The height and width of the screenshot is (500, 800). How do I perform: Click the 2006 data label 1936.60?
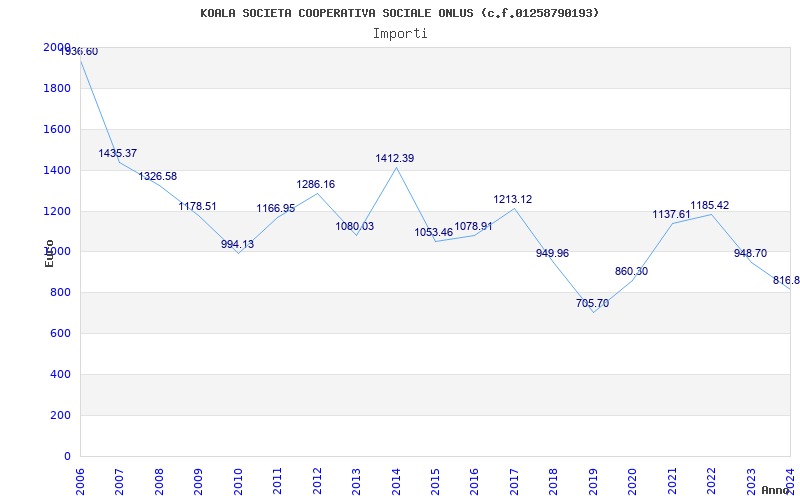click(79, 52)
